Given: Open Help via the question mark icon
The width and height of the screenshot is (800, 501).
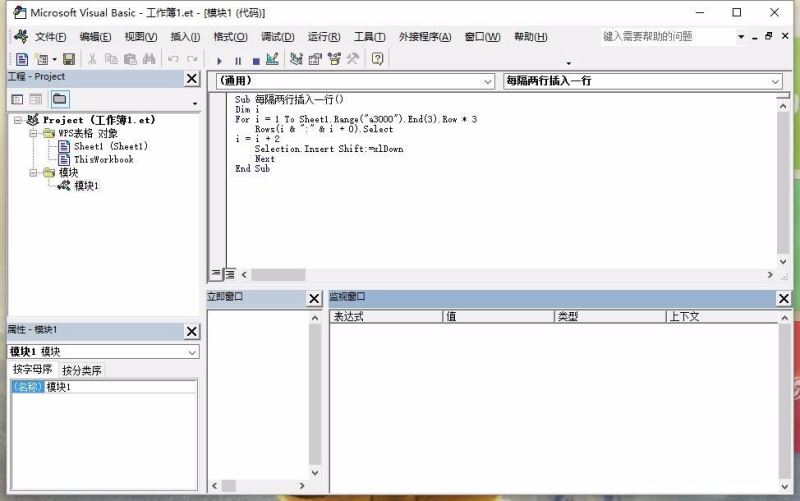Looking at the screenshot, I should 377,59.
